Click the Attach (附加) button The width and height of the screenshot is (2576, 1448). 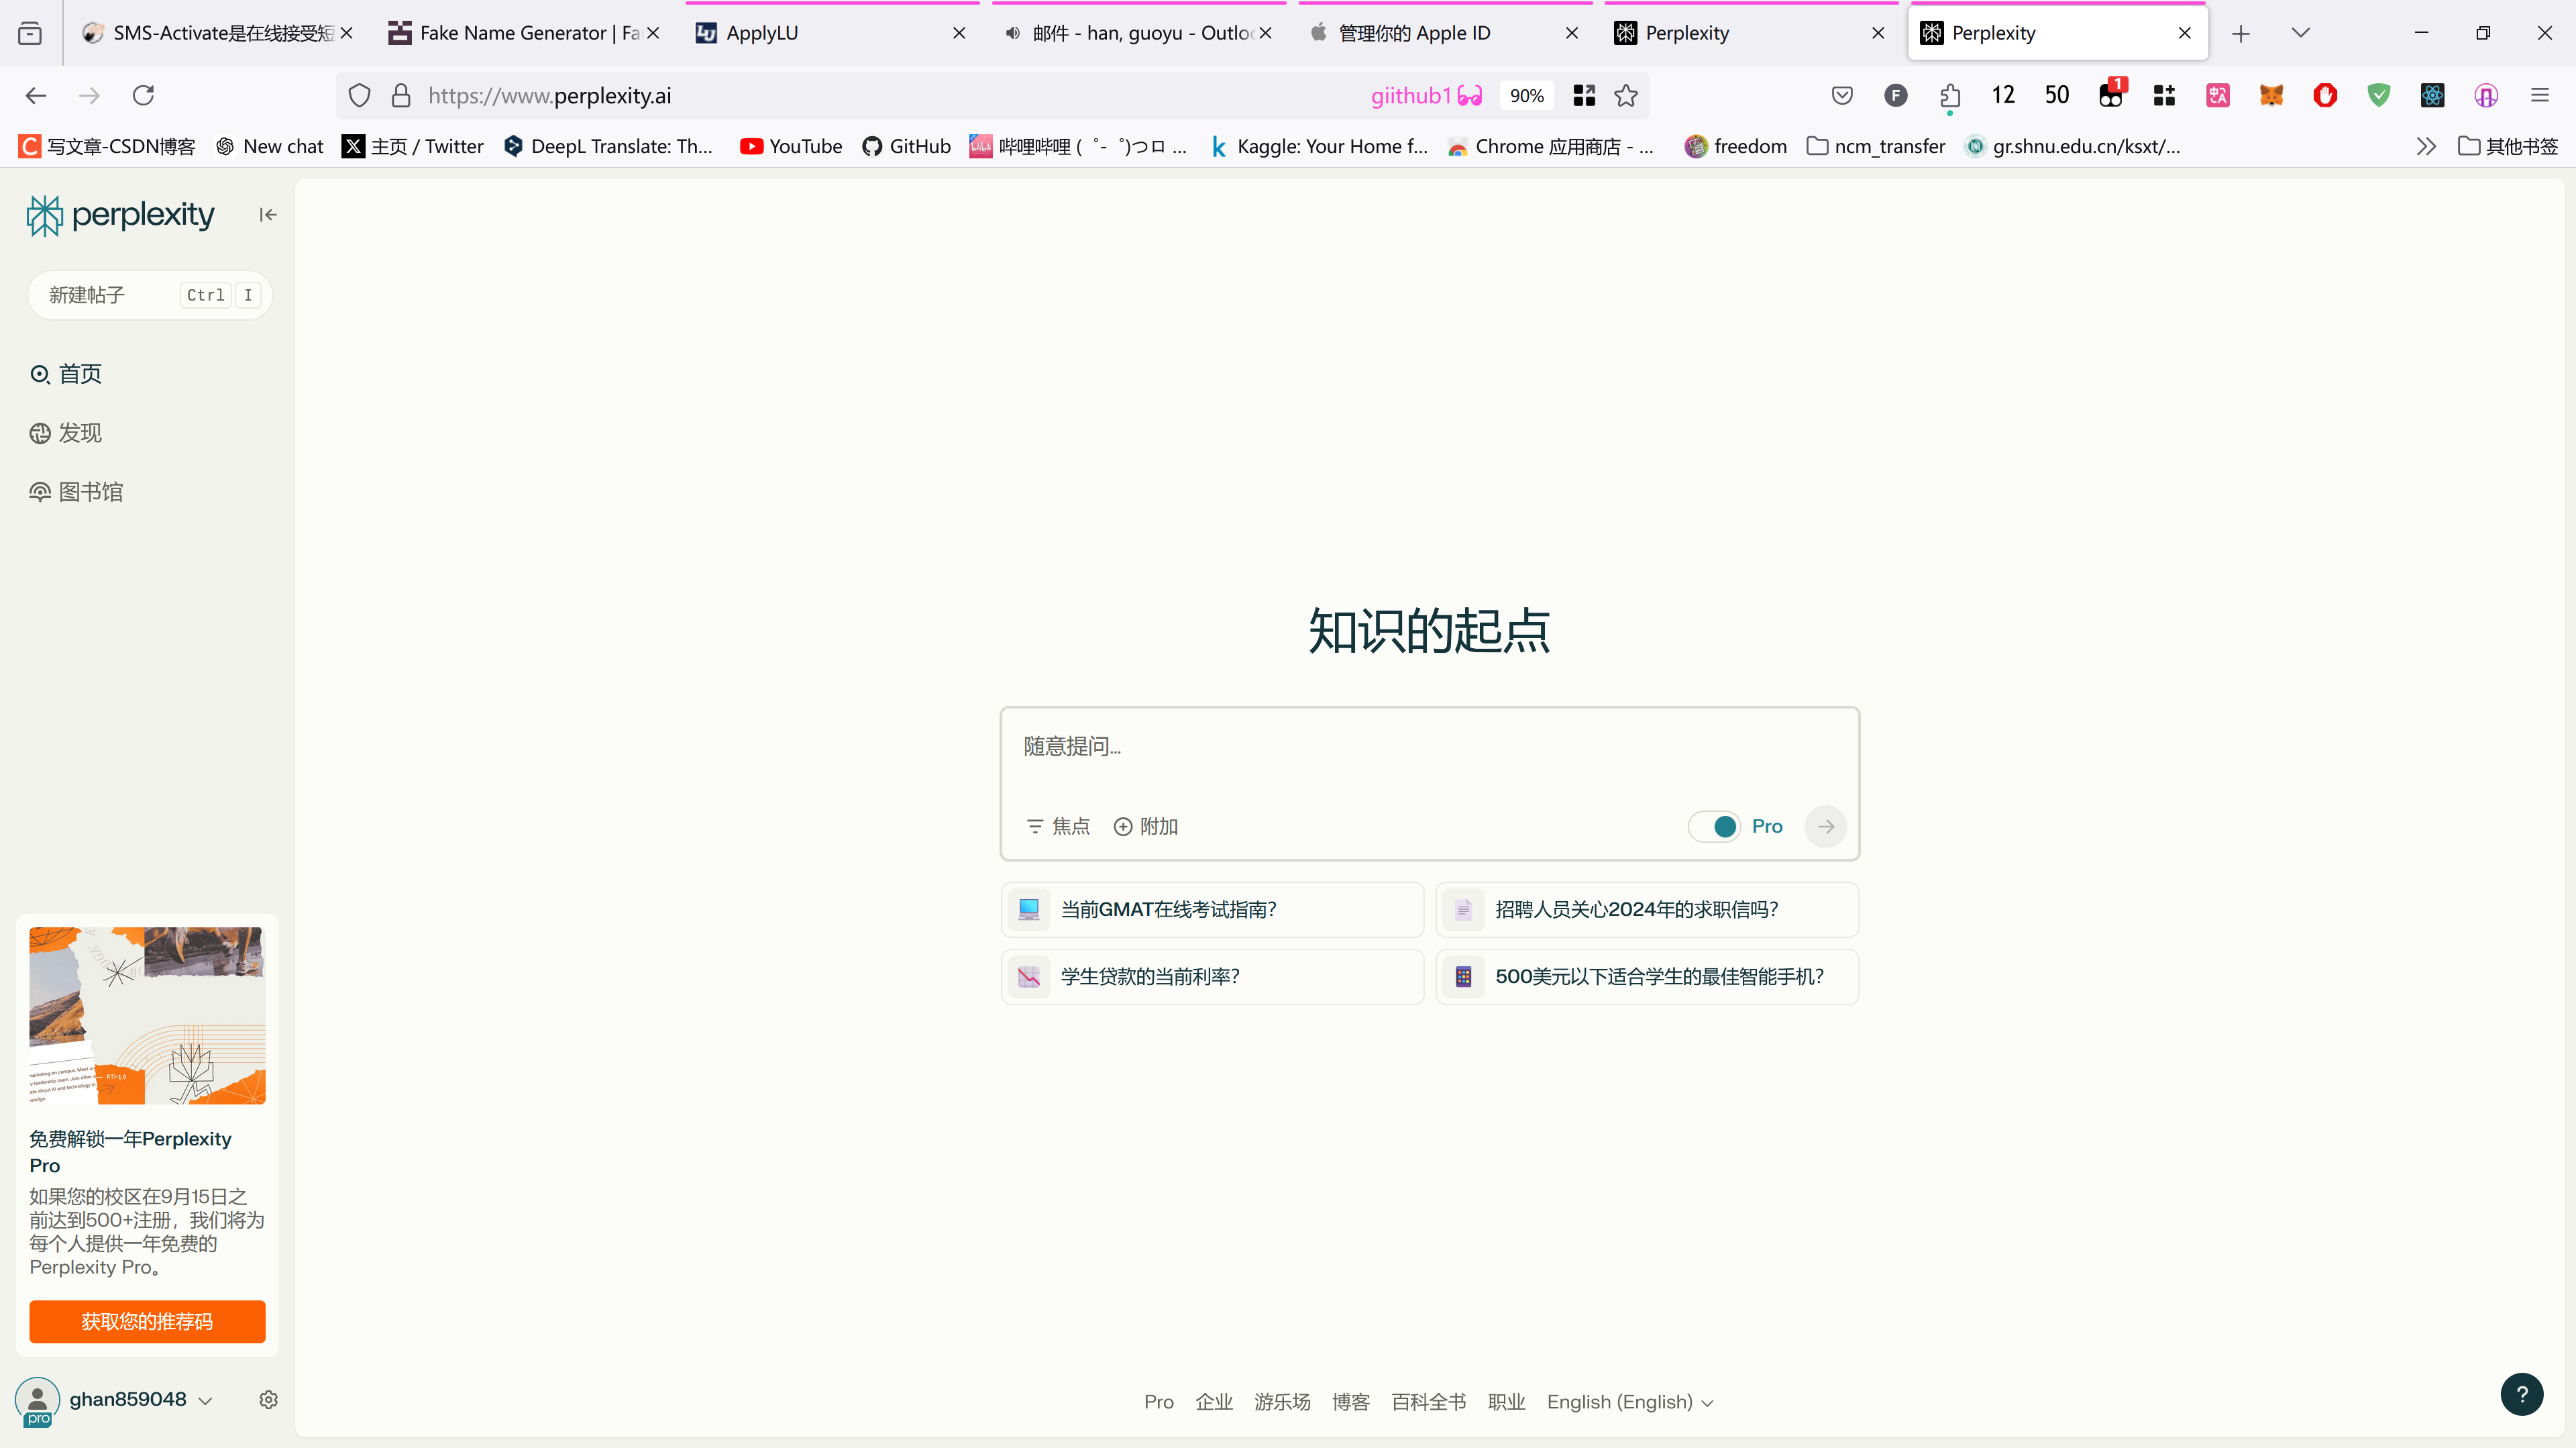tap(1146, 826)
